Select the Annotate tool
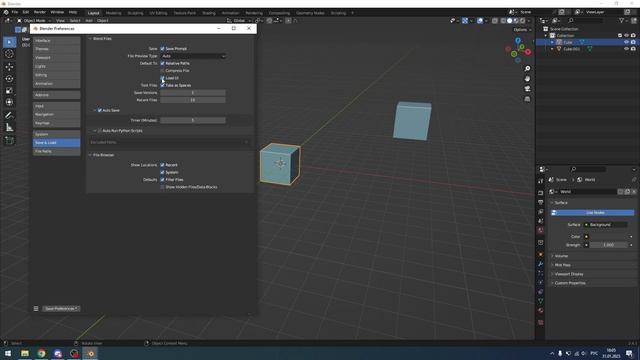This screenshot has width=640, height=360. [x=9, y=116]
